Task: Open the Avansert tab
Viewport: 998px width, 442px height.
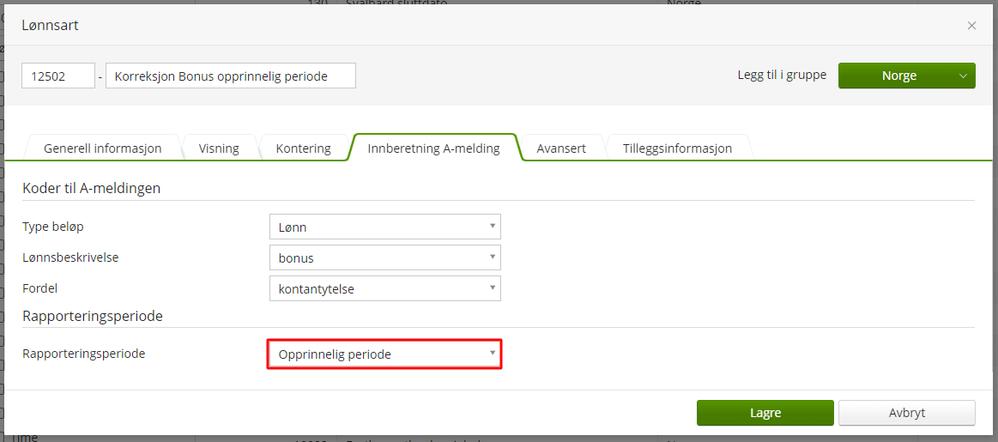Action: (561, 148)
